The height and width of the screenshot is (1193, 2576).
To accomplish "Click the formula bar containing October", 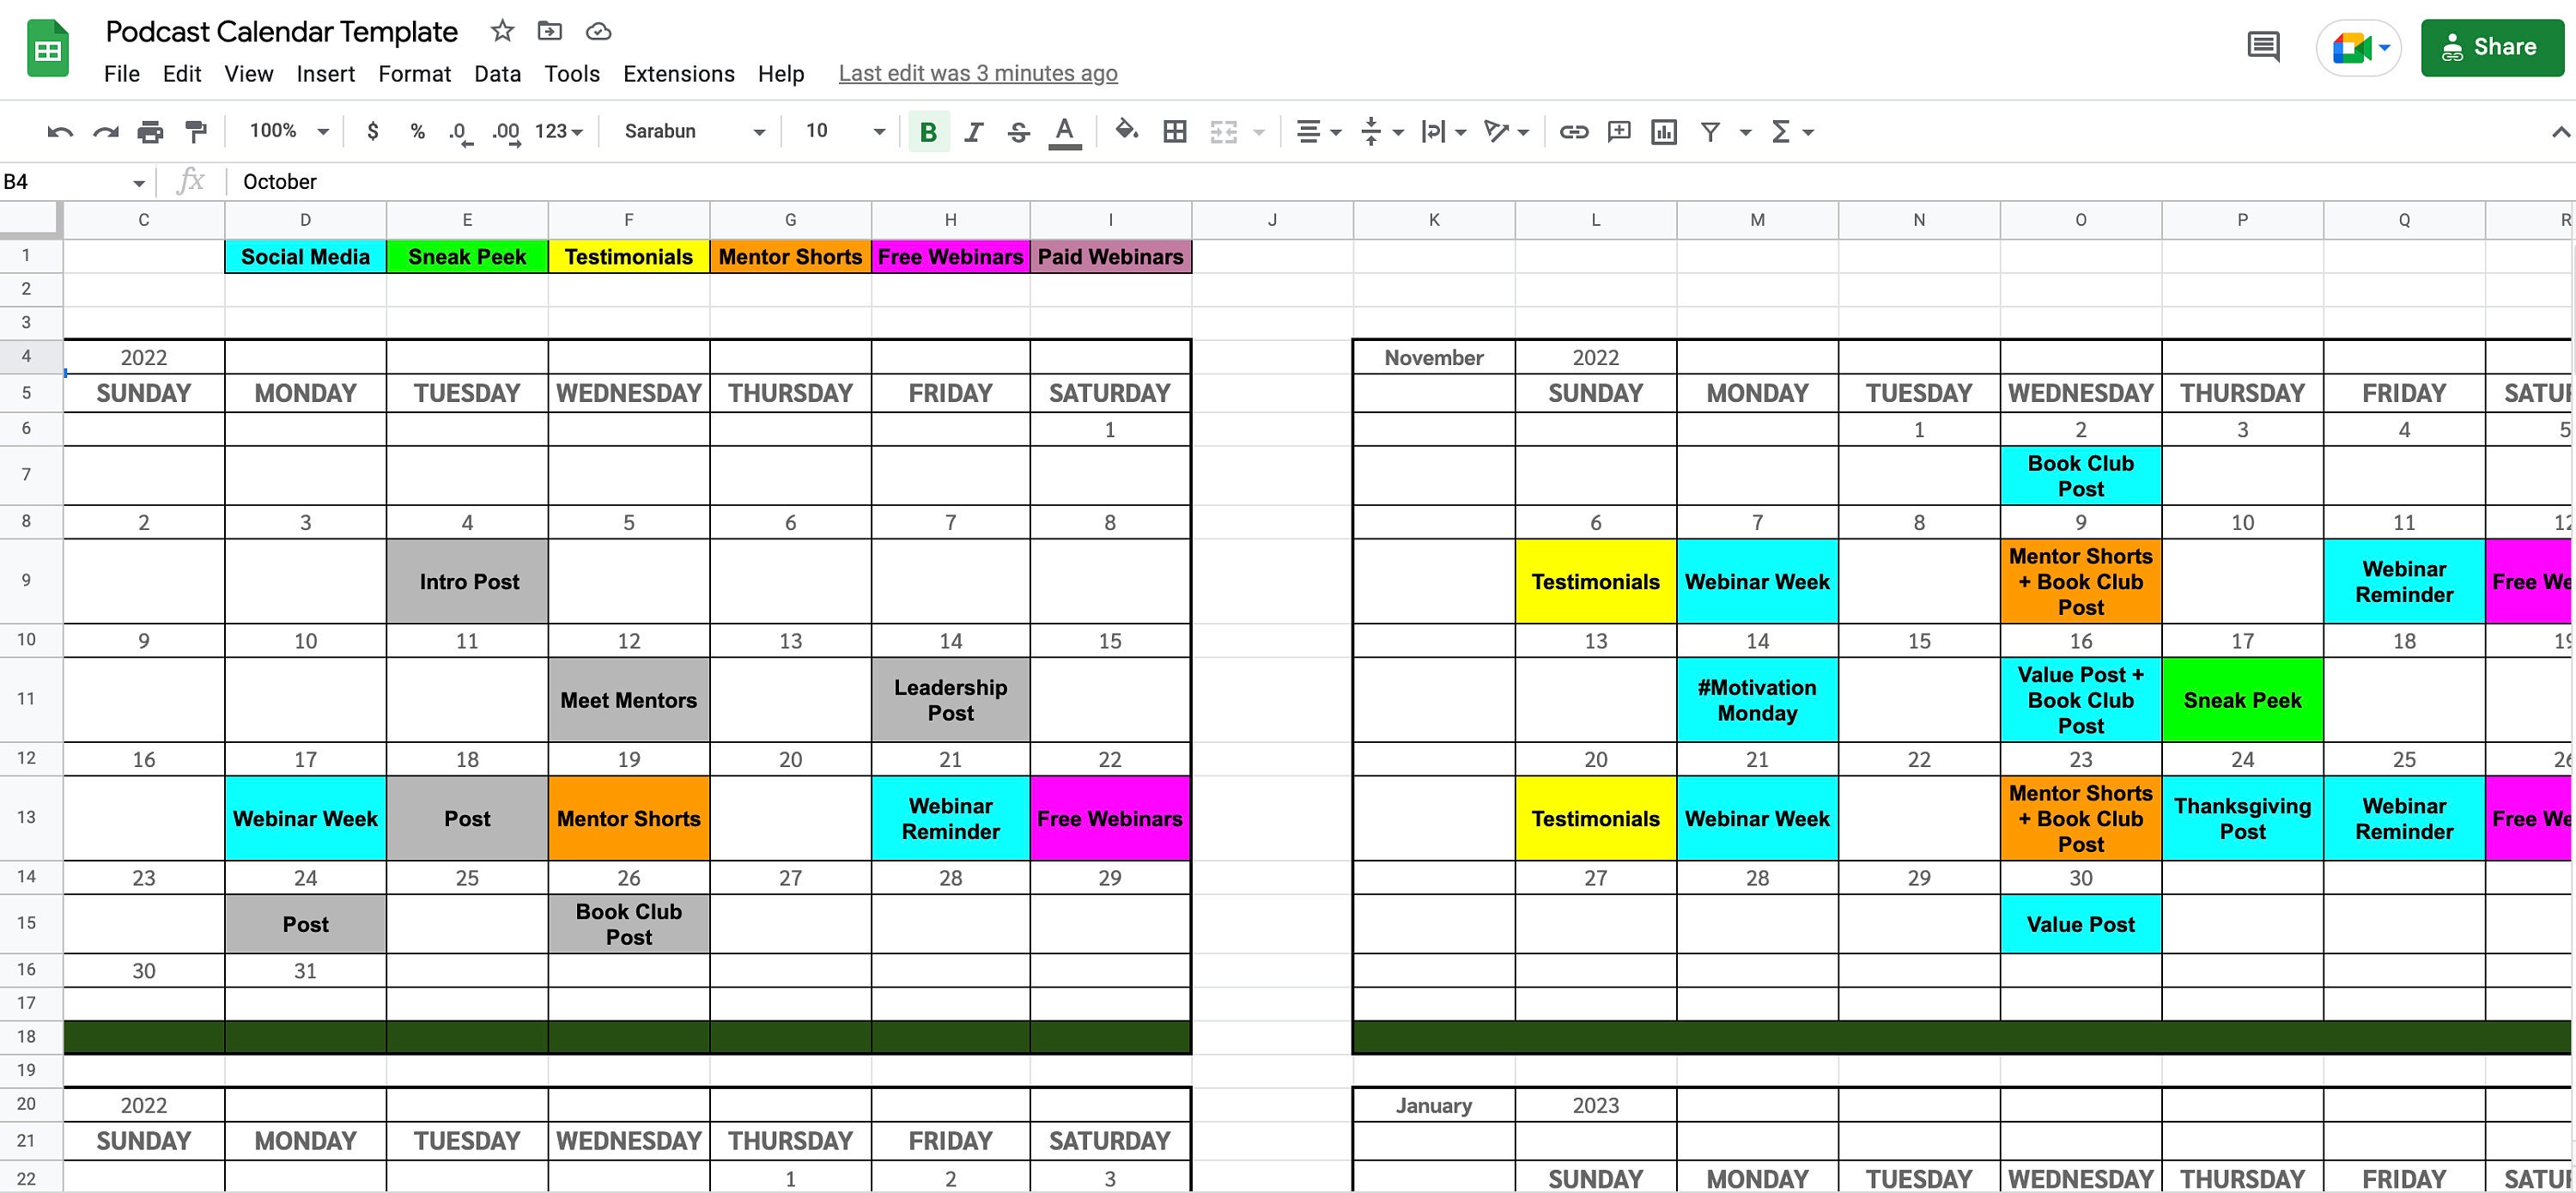I will [1400, 181].
